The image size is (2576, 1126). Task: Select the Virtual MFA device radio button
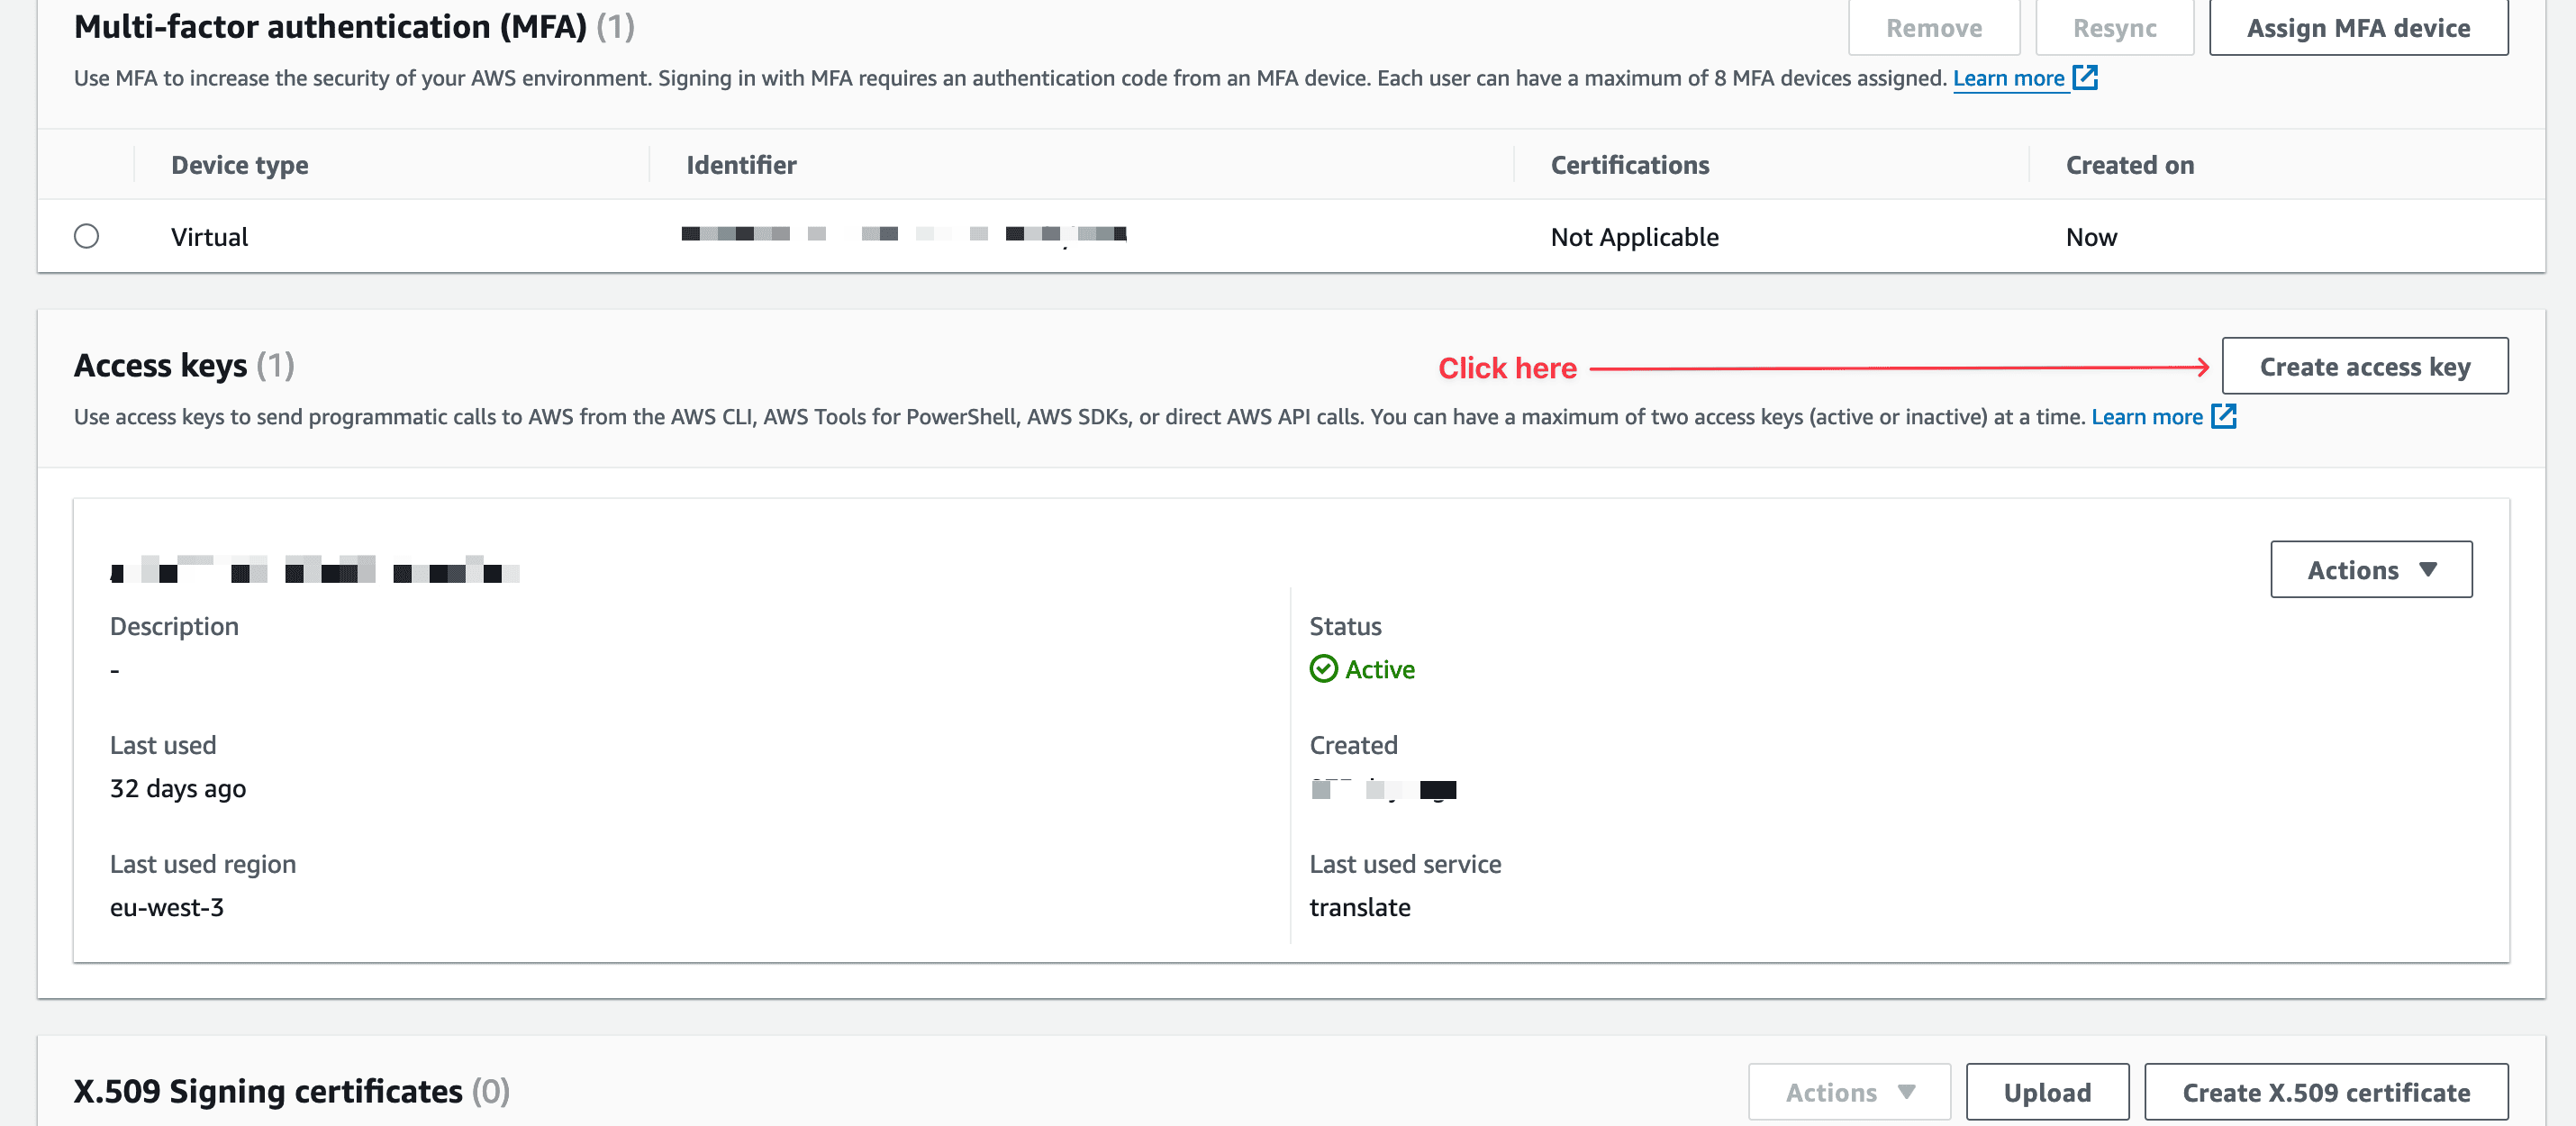point(87,235)
